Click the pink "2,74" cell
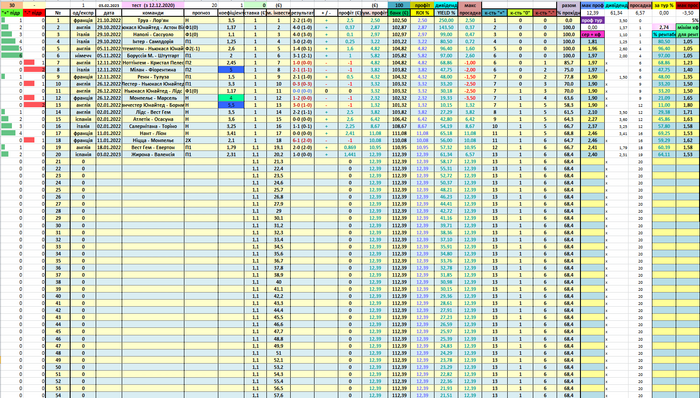Viewport: 700px width, 398px height. tap(664, 27)
